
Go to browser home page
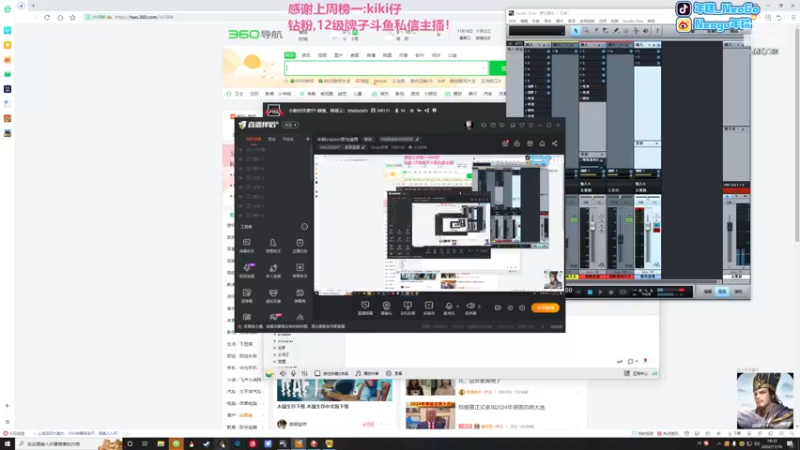[x=60, y=17]
